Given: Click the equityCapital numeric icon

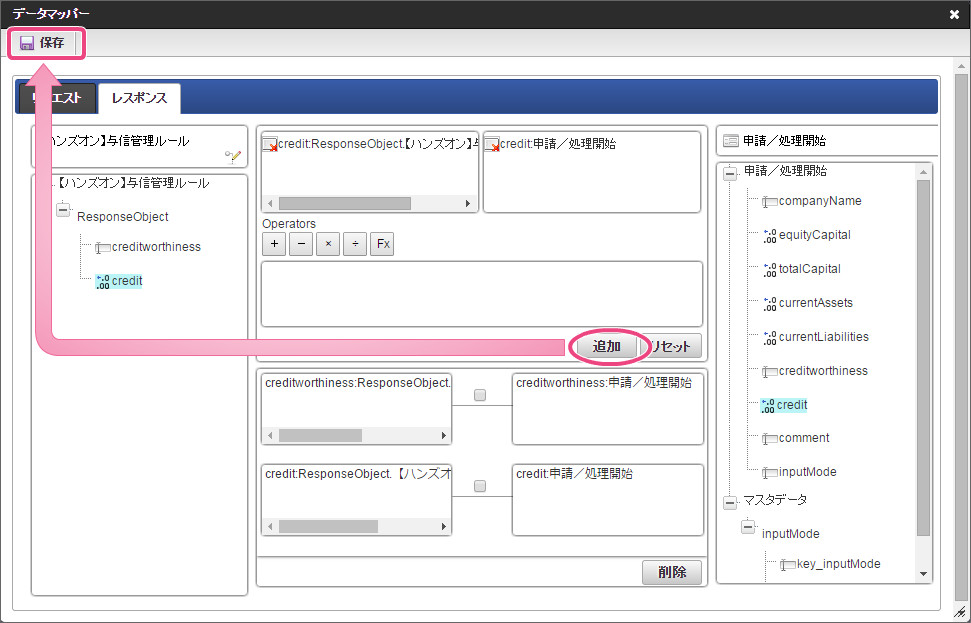Looking at the screenshot, I should tap(770, 236).
